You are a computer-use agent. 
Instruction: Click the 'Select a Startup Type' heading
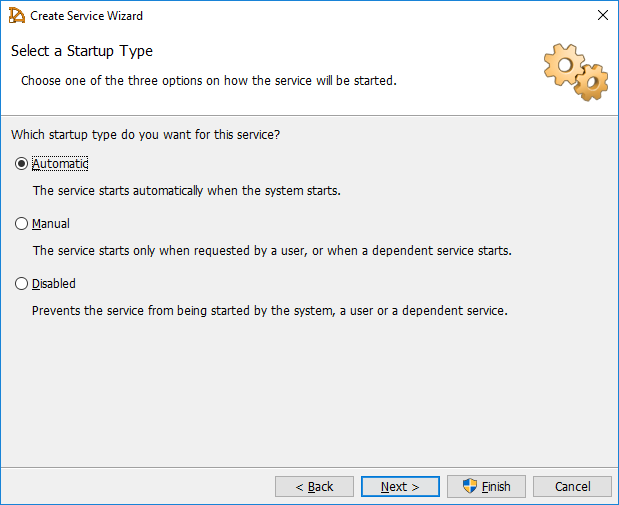pos(82,51)
